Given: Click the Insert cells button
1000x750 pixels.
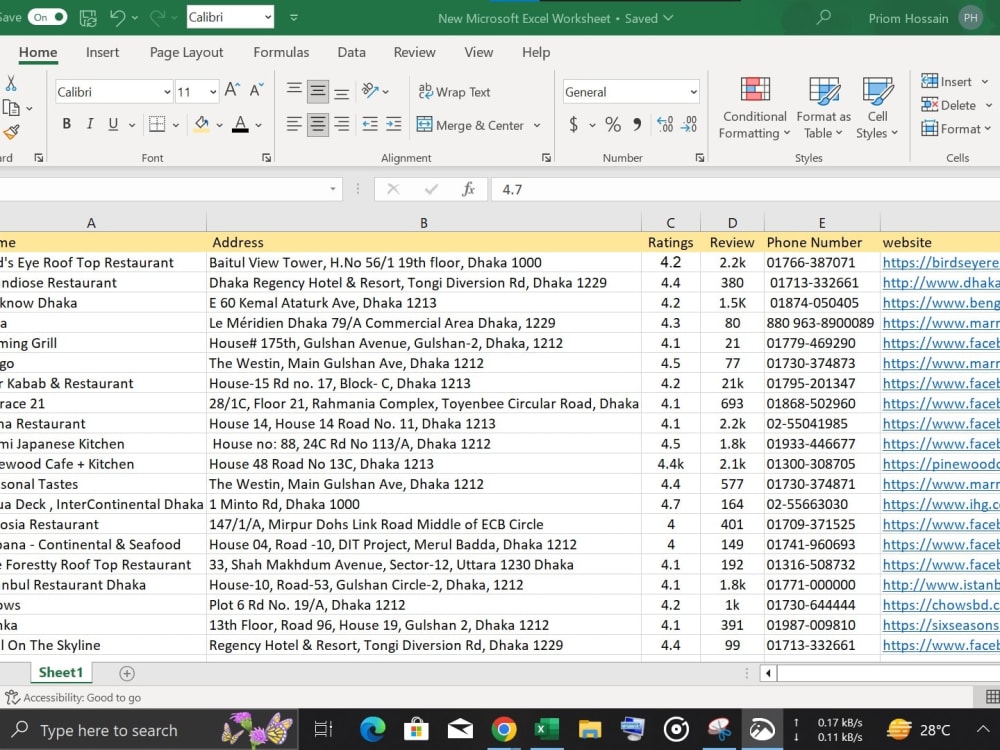Looking at the screenshot, I should click(x=948, y=81).
